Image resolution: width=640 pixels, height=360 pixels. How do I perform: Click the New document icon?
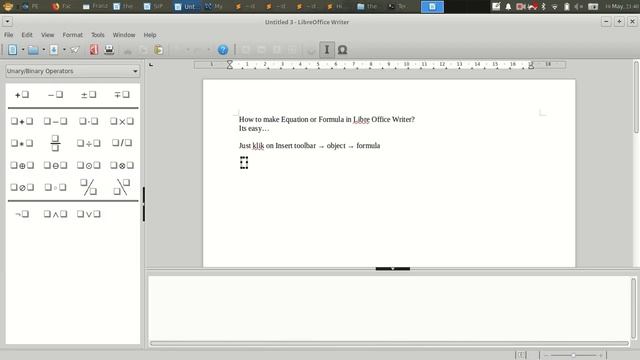click(12, 50)
